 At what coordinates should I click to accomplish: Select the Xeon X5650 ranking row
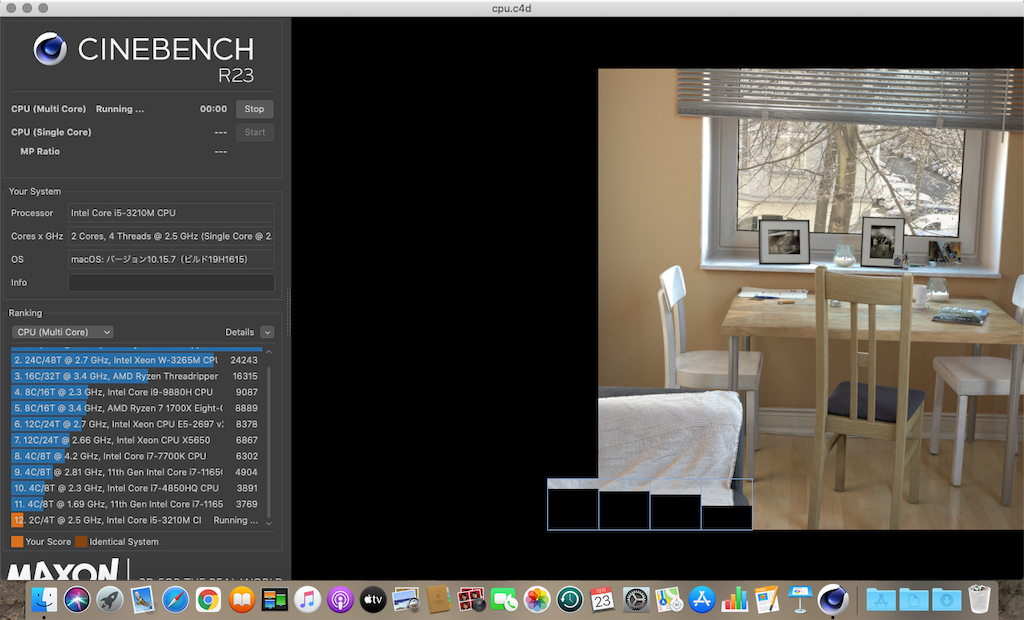pyautogui.click(x=136, y=440)
